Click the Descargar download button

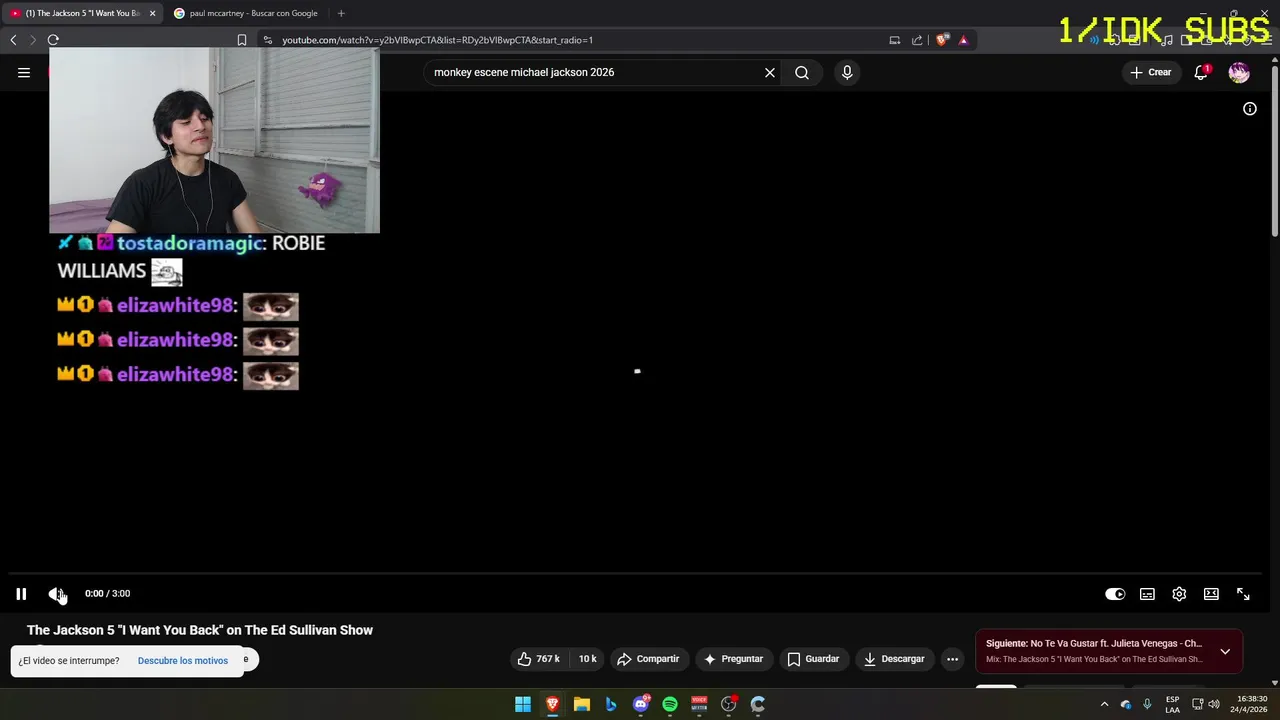pos(895,659)
